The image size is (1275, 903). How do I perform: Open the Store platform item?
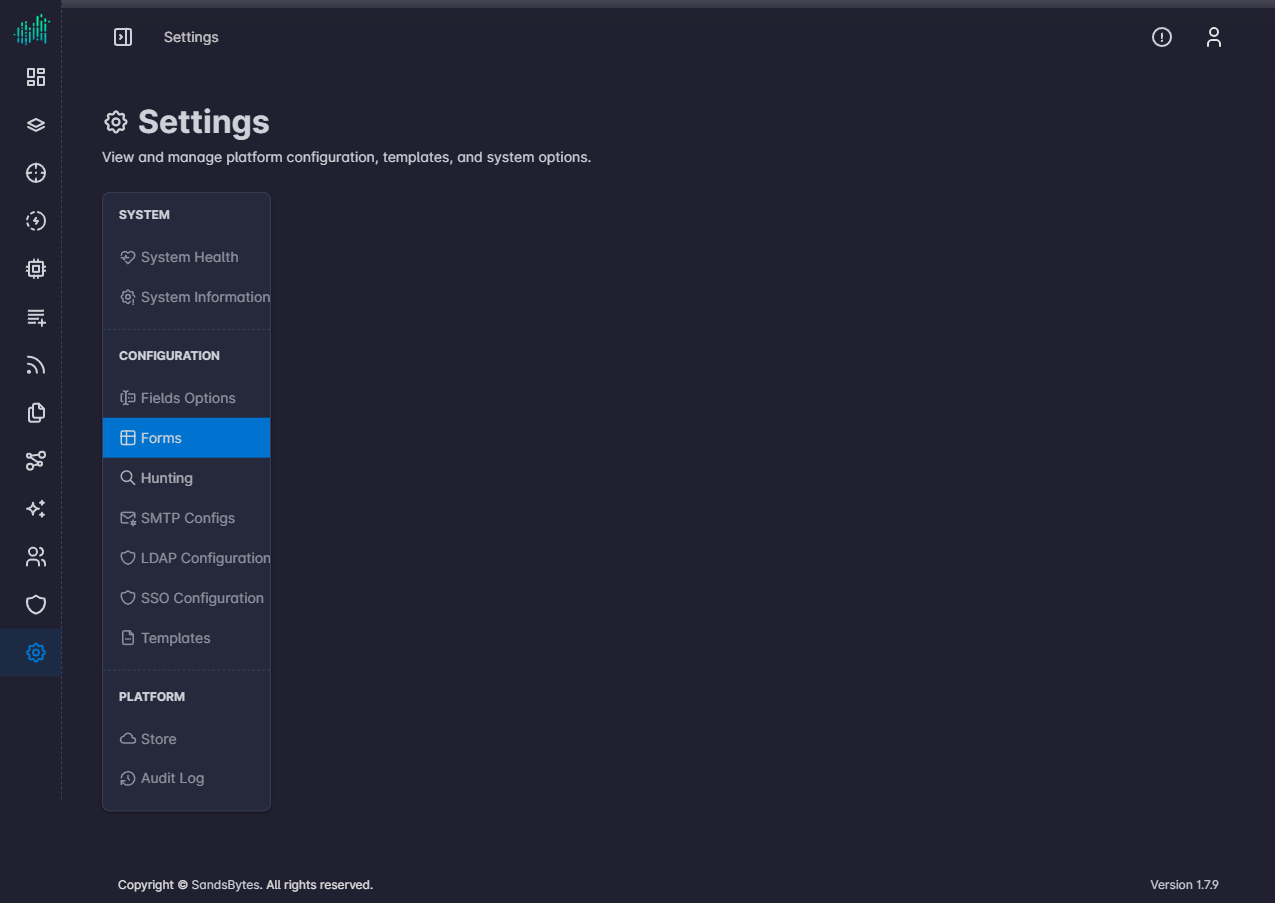[x=186, y=739]
